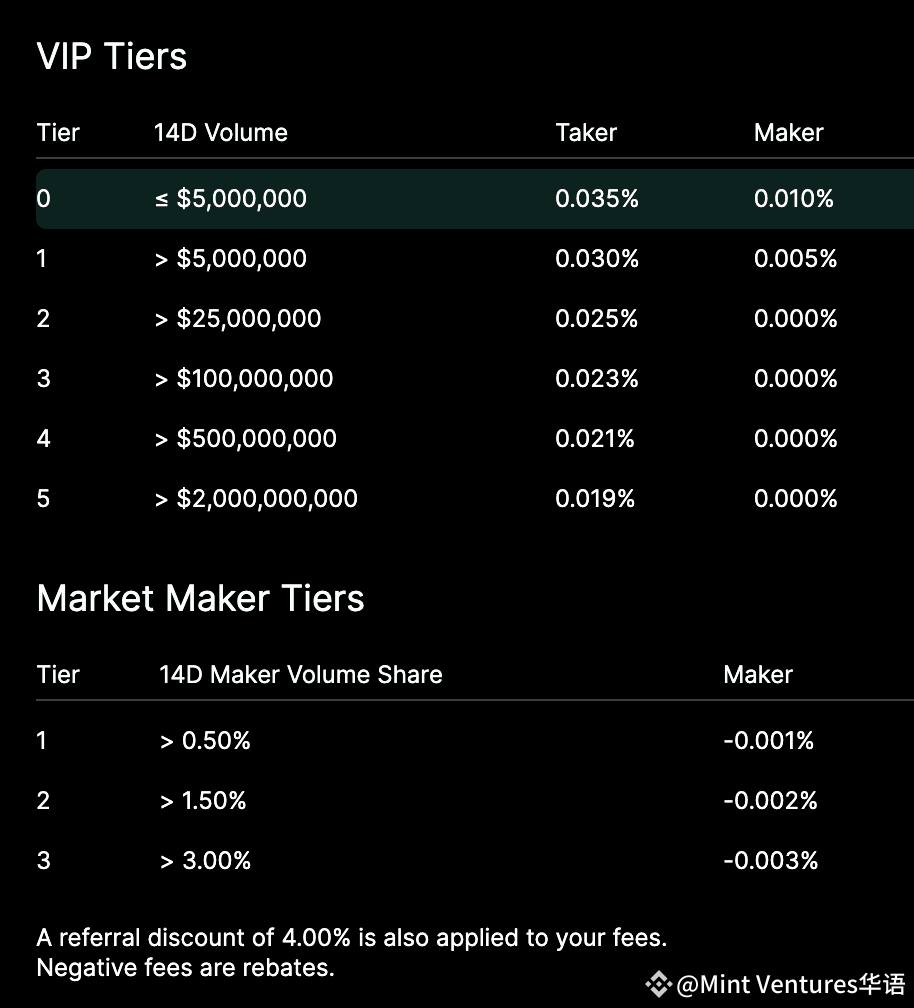The image size is (914, 1008).
Task: Open the @Mint Ventures watermark text
Action: pyautogui.click(x=791, y=985)
